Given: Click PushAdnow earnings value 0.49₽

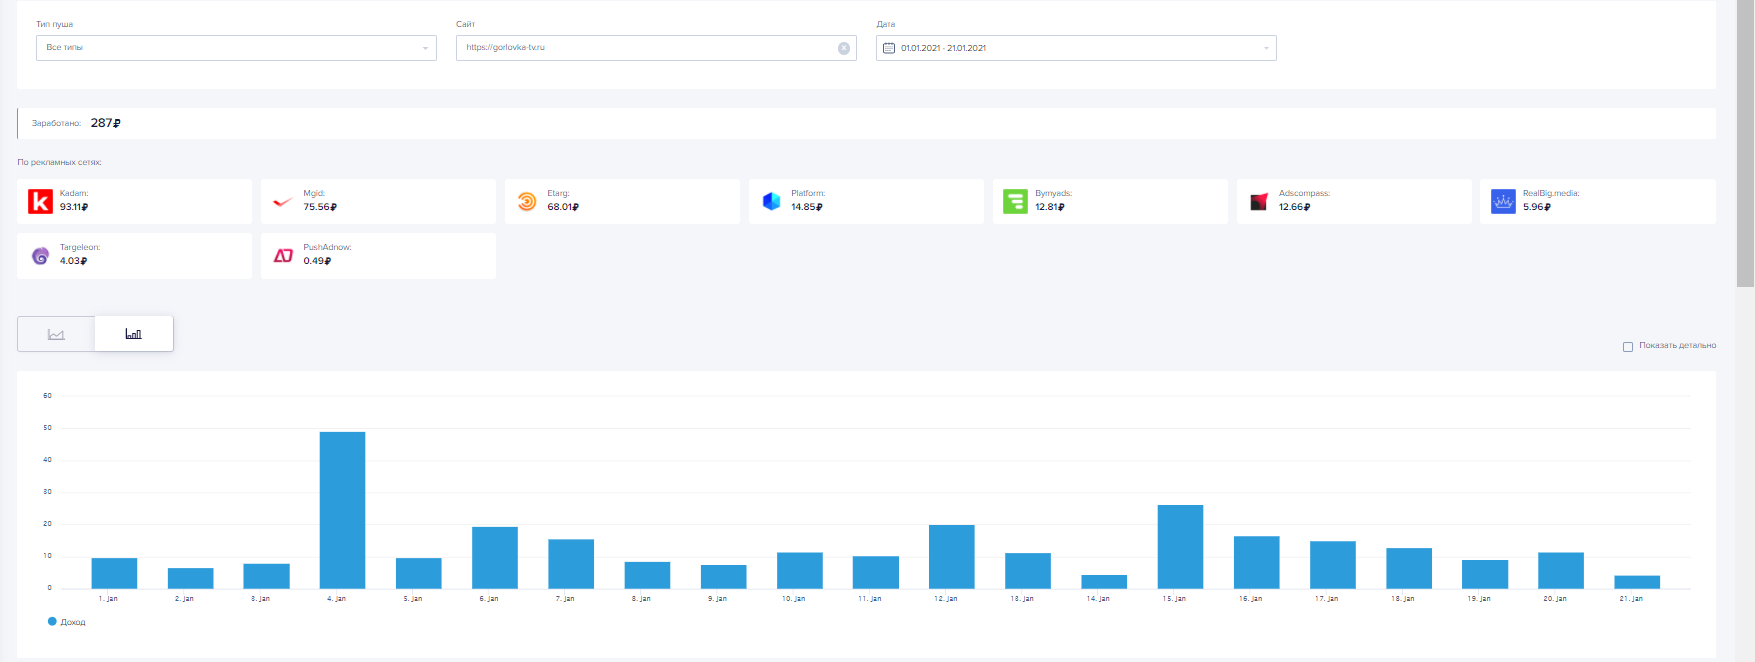Looking at the screenshot, I should (x=317, y=261).
